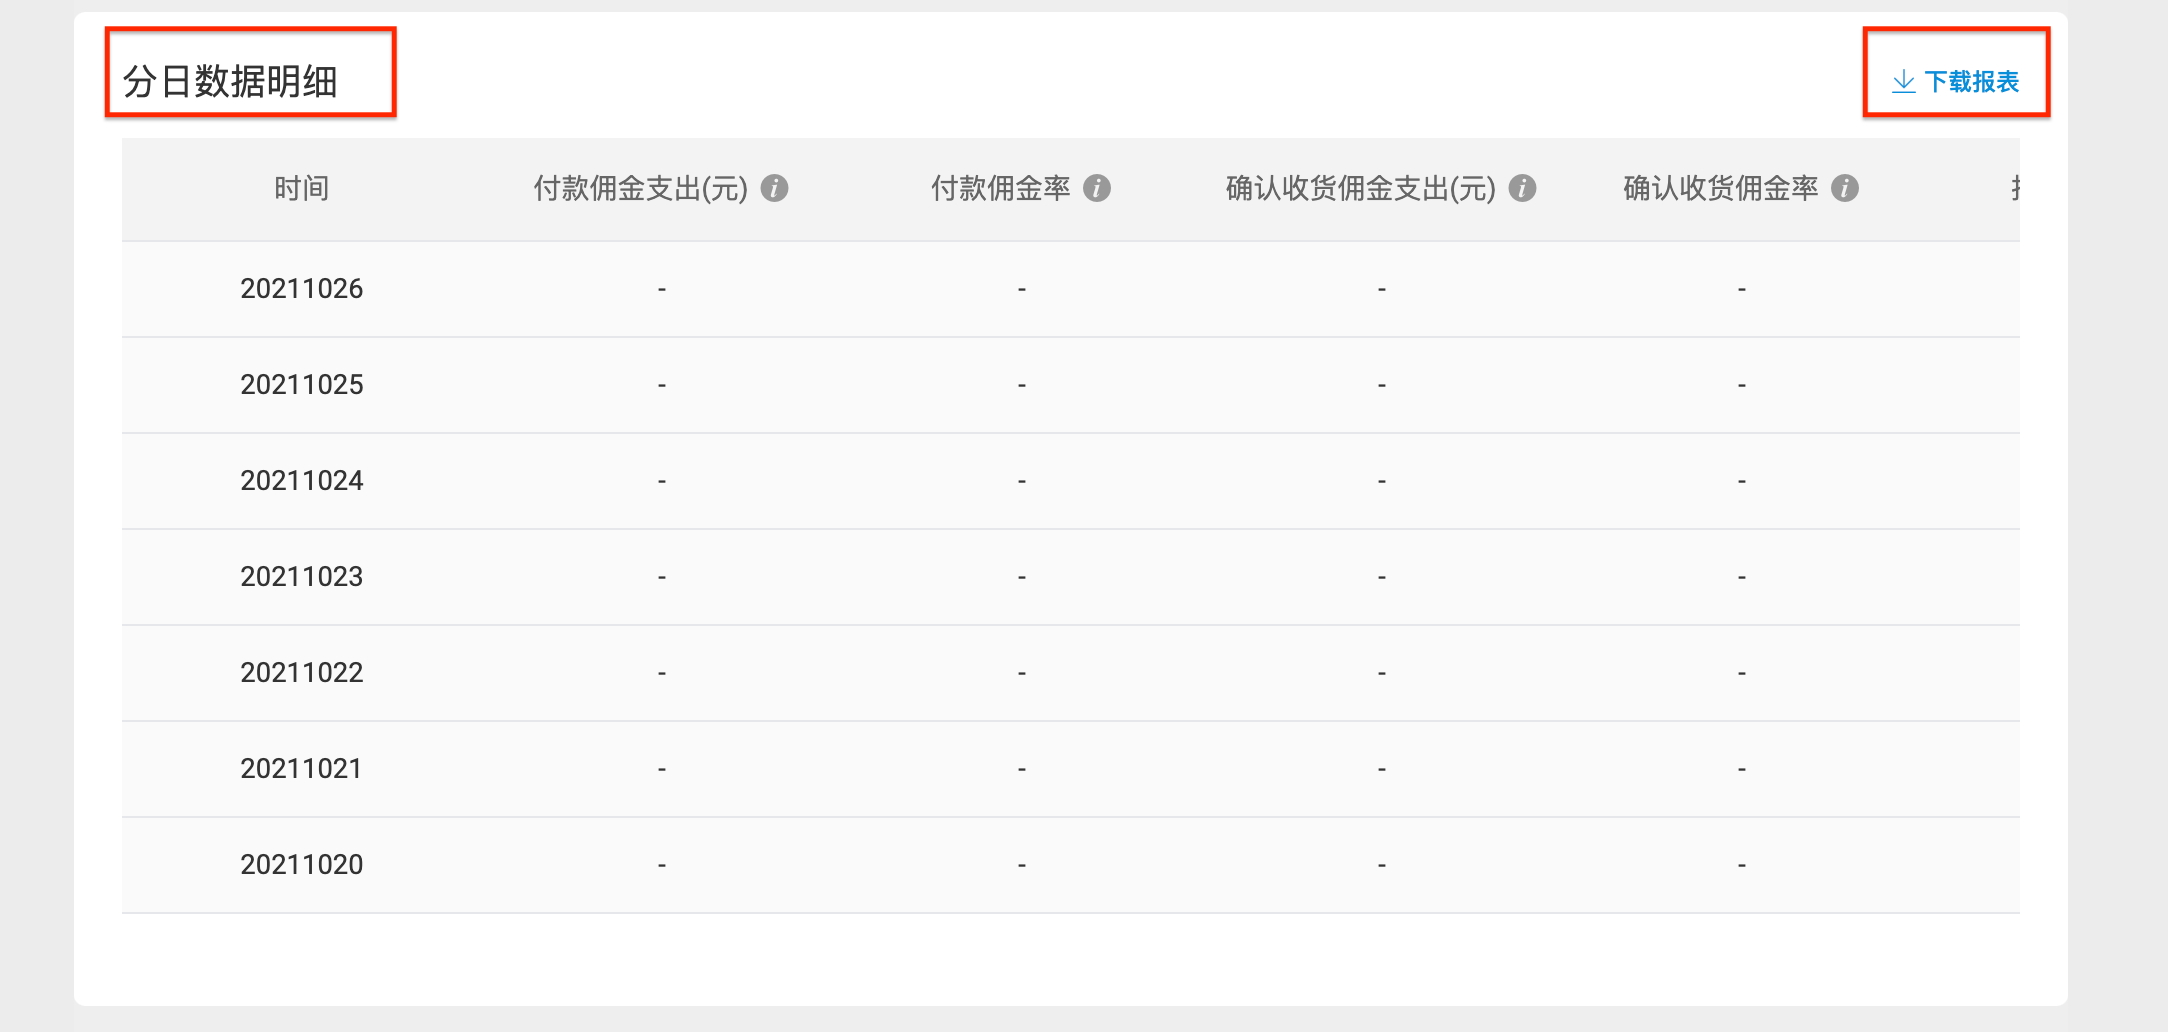The image size is (2168, 1032).
Task: Click the 确认收货佣金支出(元) column header text
Action: 1360,188
